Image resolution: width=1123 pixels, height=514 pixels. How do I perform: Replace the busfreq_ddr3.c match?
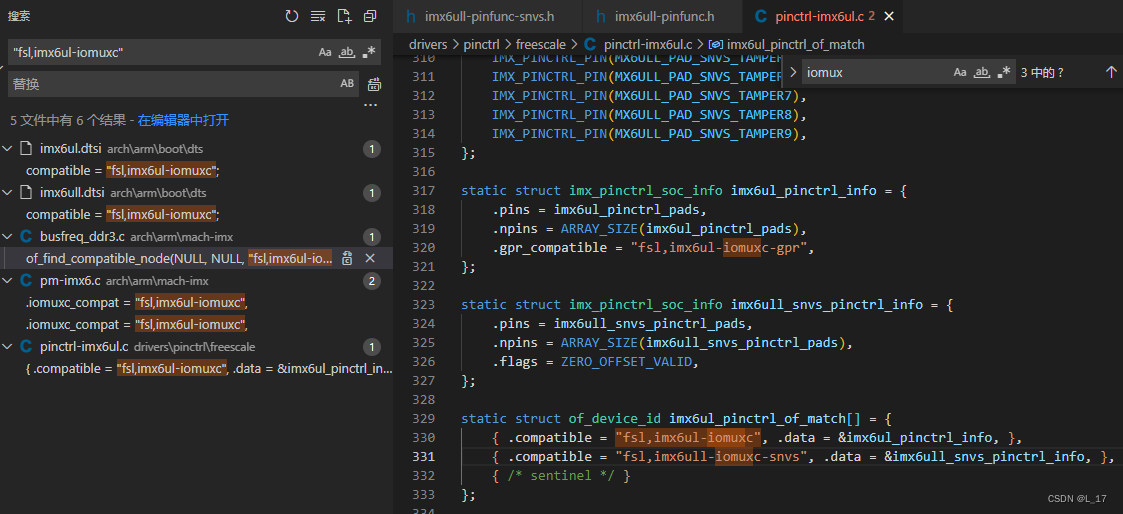tap(347, 258)
